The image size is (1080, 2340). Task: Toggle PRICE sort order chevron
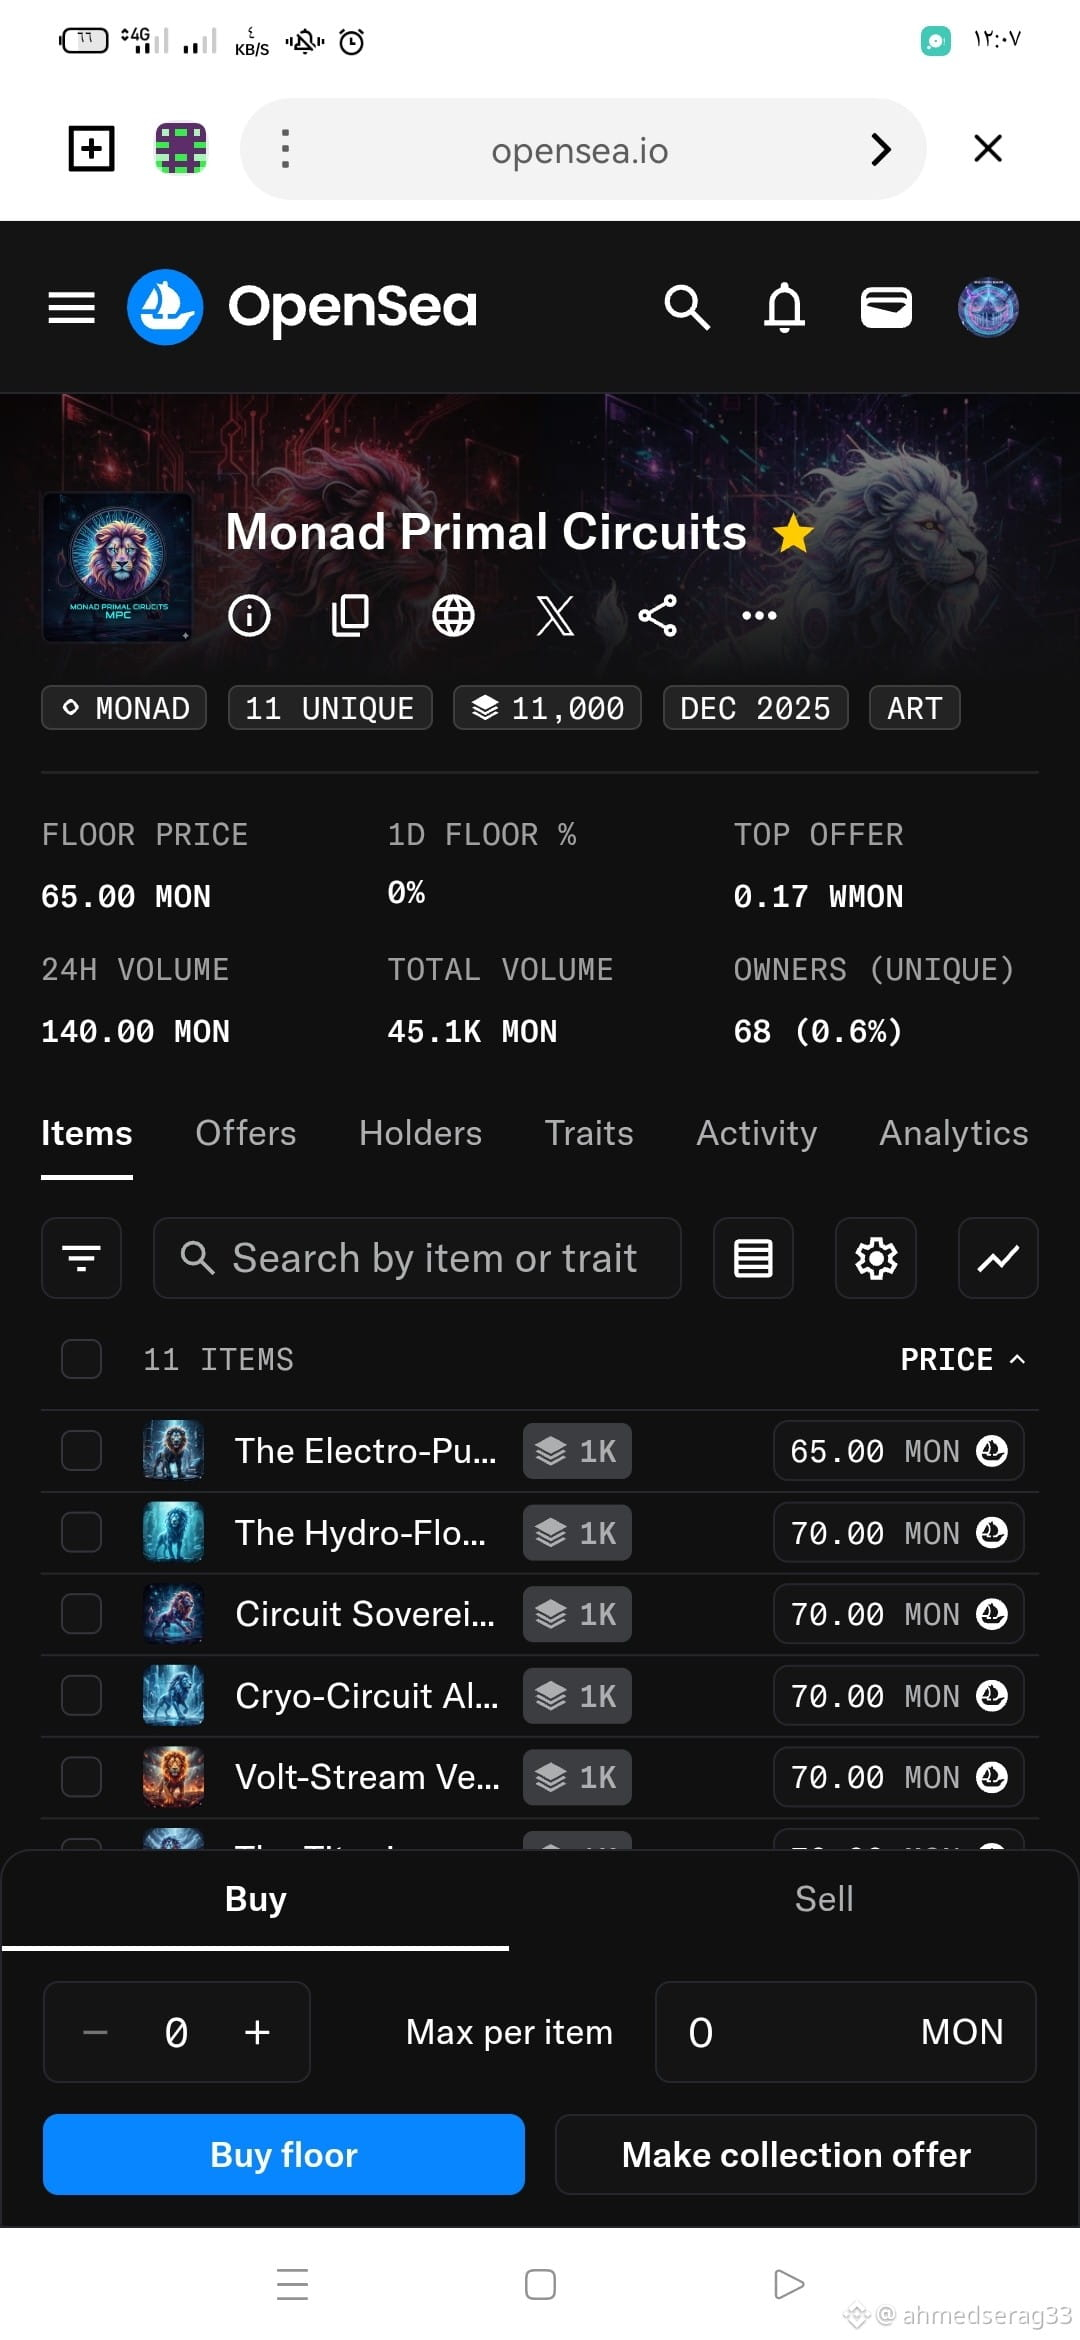[1018, 1359]
